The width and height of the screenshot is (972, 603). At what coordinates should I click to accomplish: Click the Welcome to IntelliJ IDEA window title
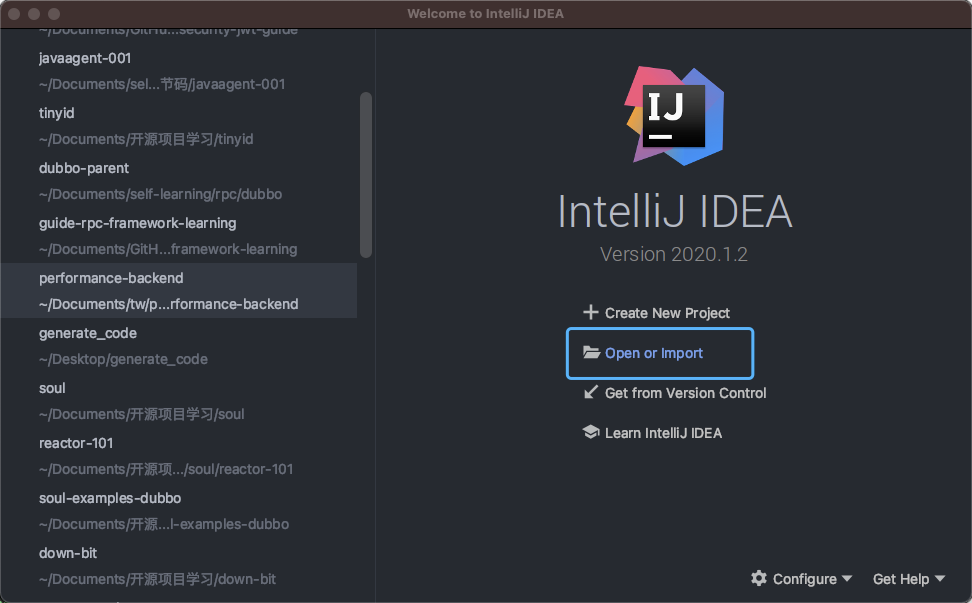click(x=485, y=14)
